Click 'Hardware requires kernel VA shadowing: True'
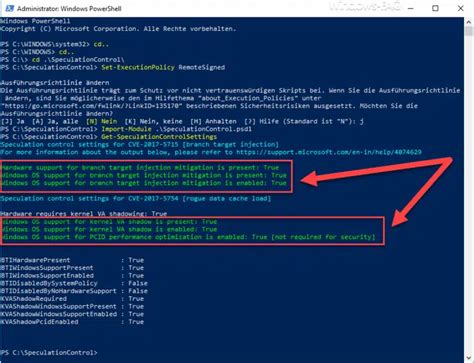Screen dimensions: 474x363 [84, 214]
